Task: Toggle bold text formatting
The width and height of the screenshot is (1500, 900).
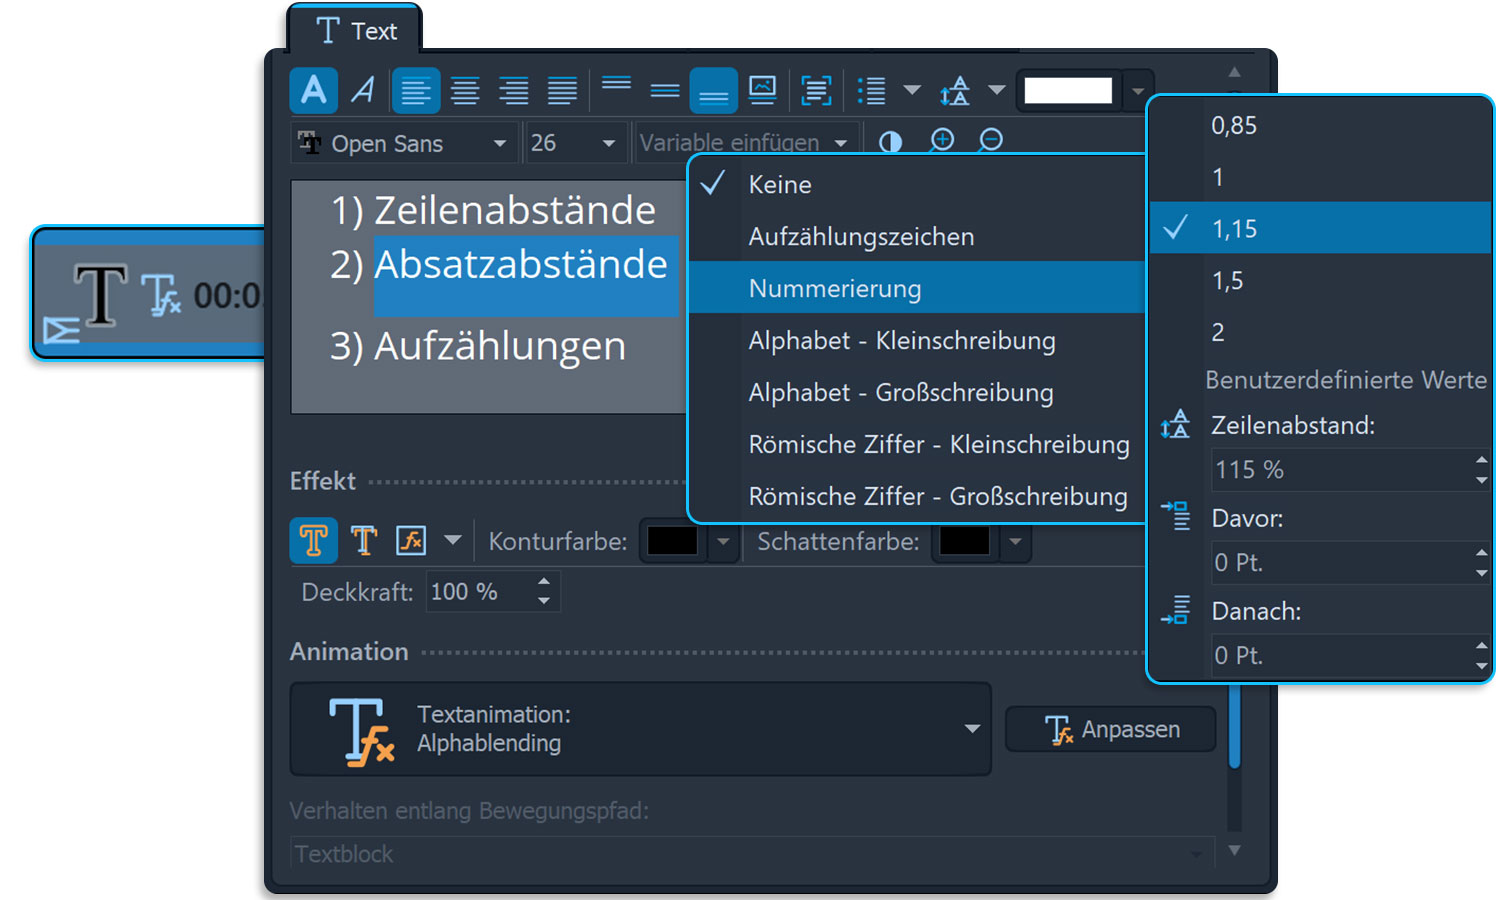Action: tap(313, 91)
